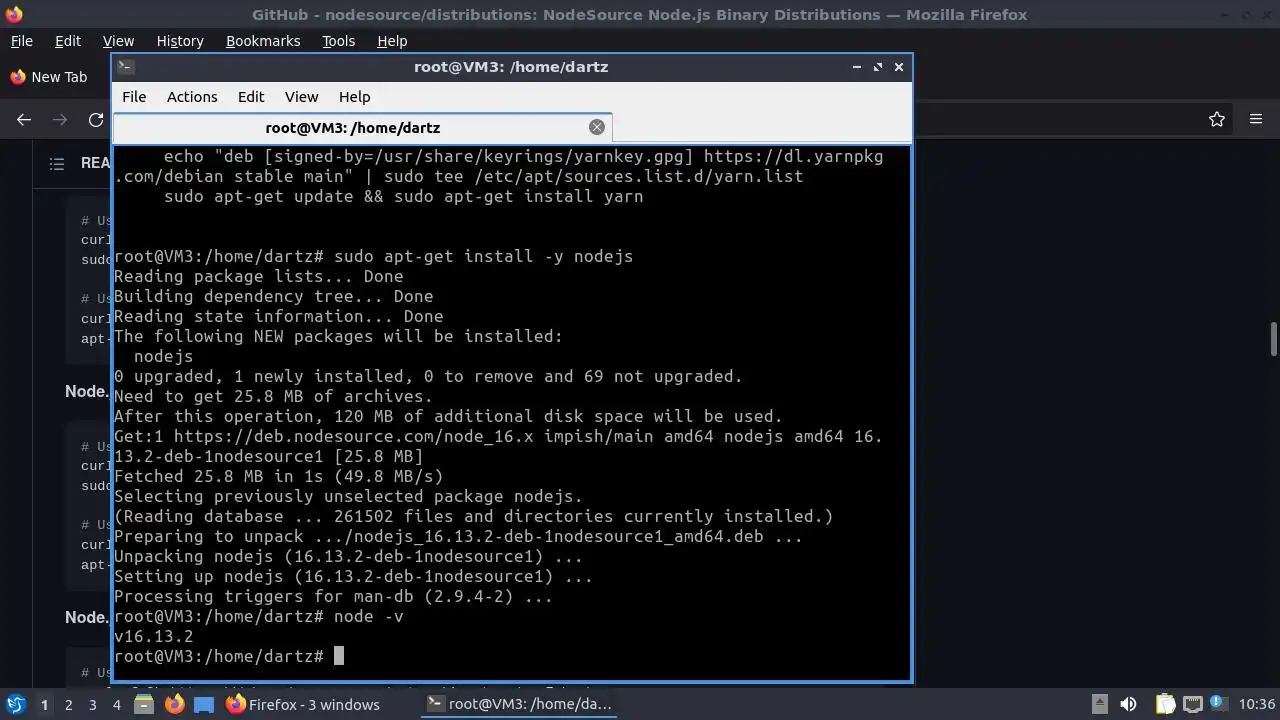
Task: Open the terminal Edit menu
Action: coord(251,97)
